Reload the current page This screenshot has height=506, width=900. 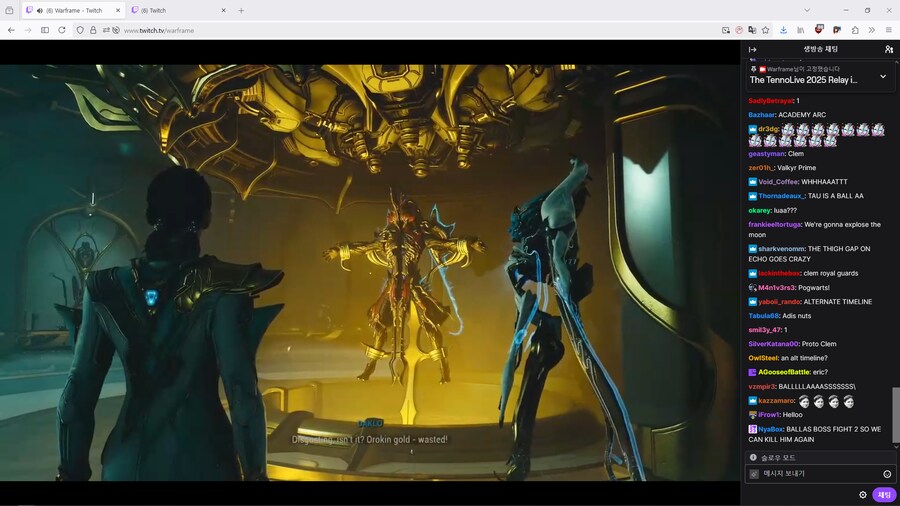[62, 30]
